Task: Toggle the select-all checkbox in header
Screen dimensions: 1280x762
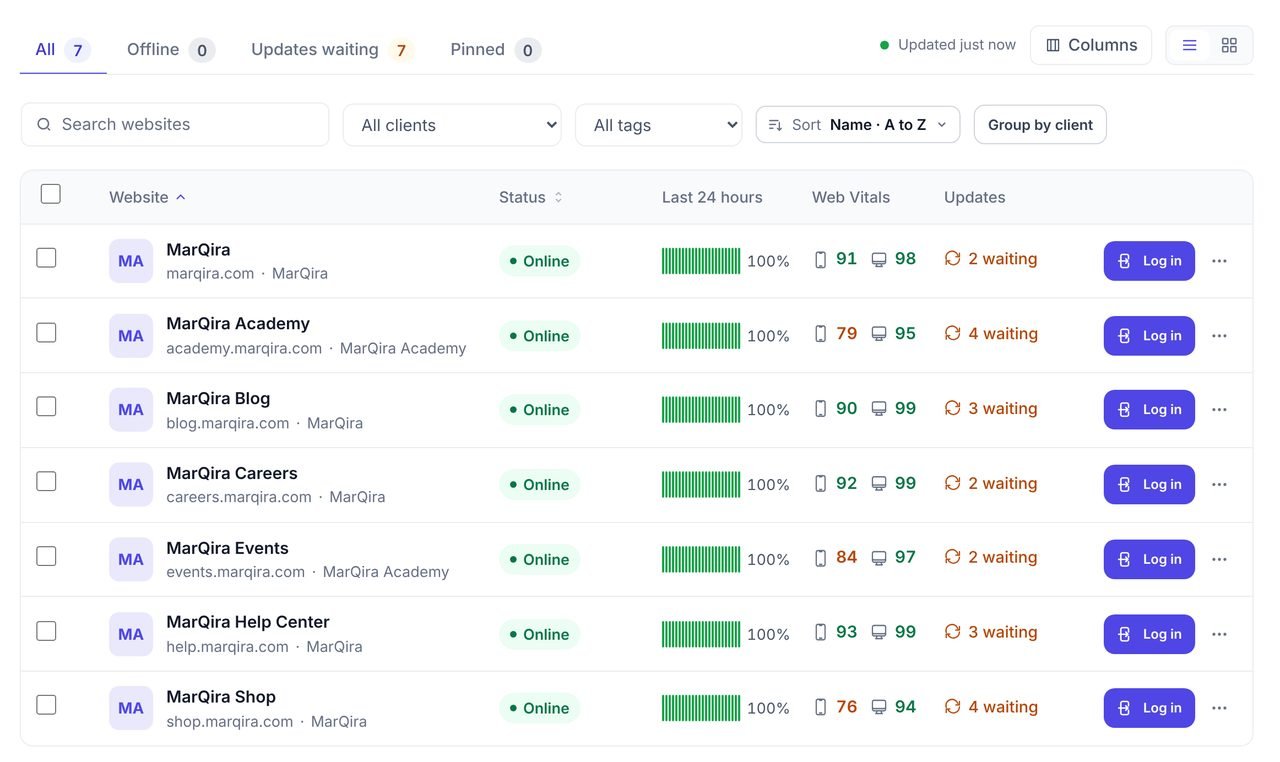Action: (x=51, y=194)
